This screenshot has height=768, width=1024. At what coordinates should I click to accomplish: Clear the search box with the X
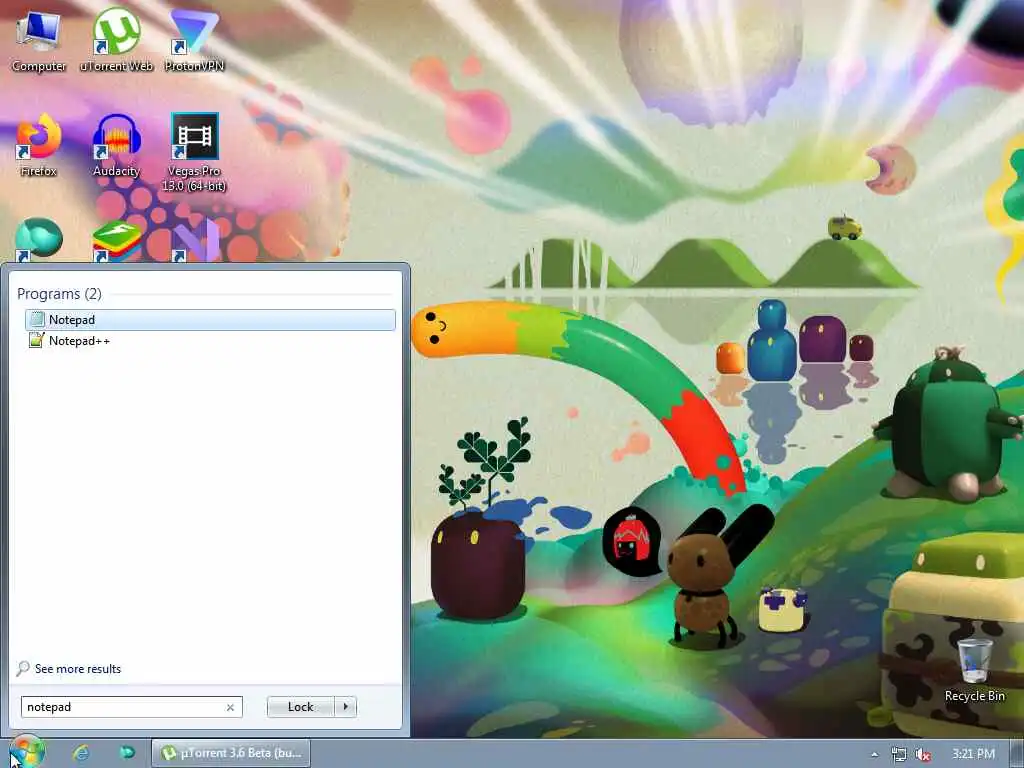pos(230,707)
